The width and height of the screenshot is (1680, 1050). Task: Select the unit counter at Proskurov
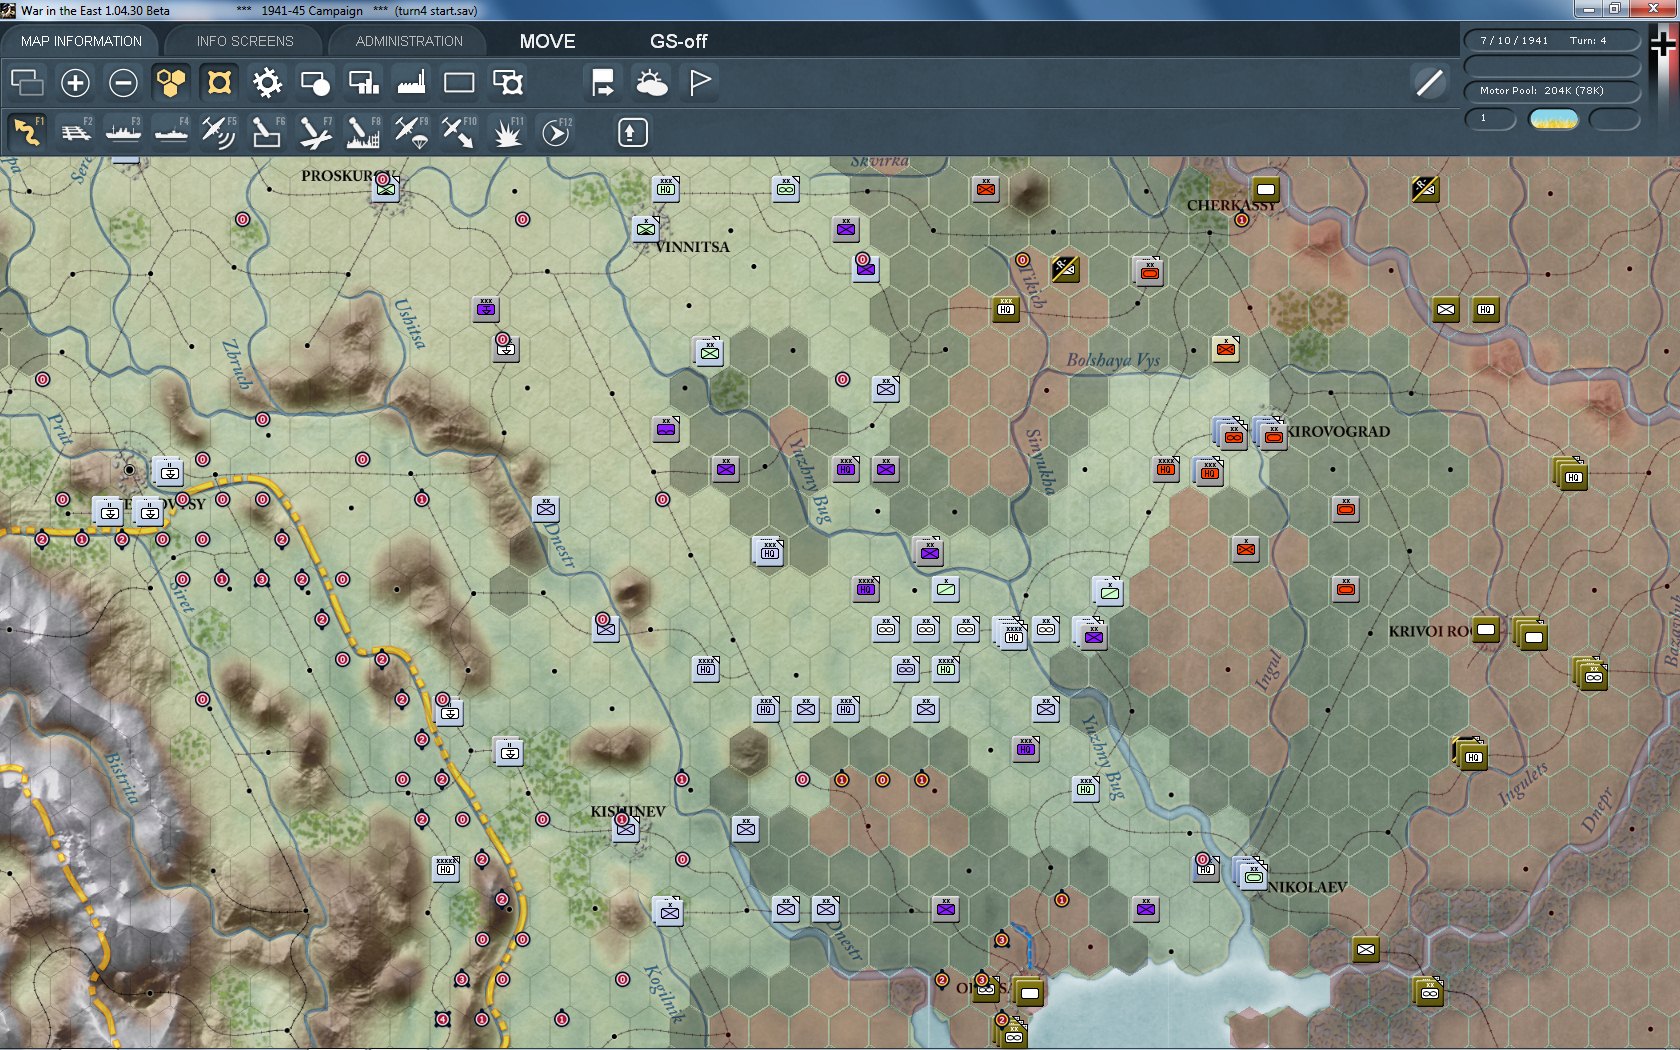coord(386,188)
